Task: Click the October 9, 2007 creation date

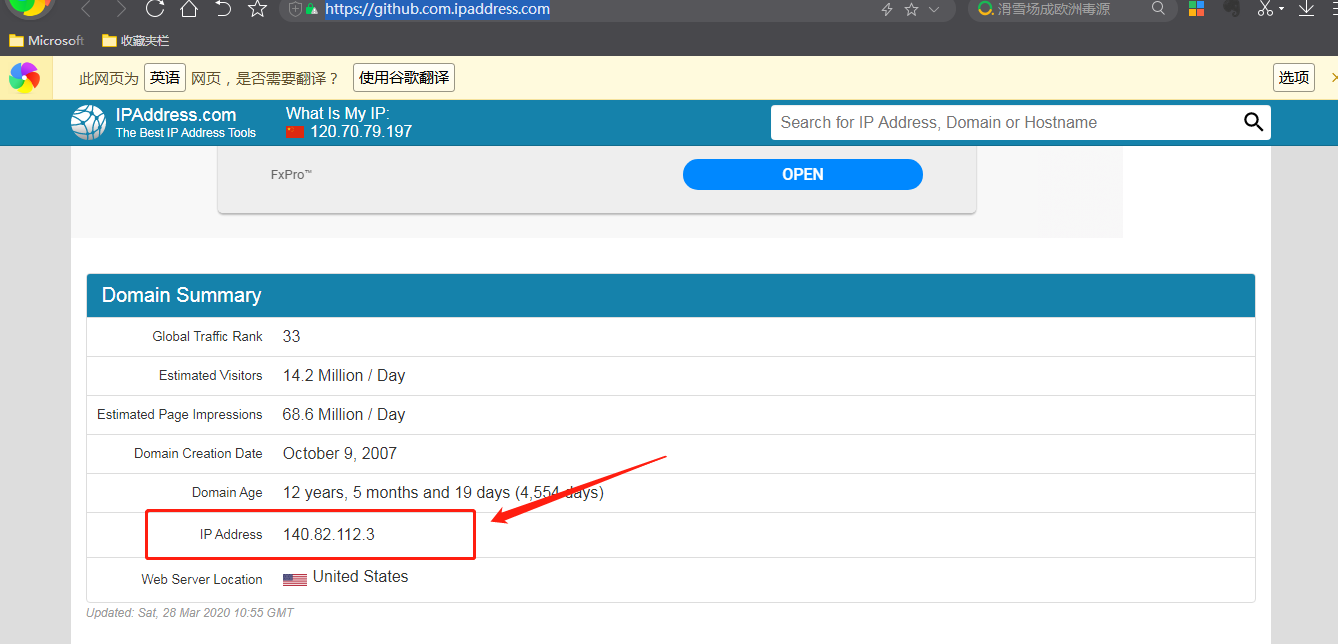Action: click(x=340, y=453)
